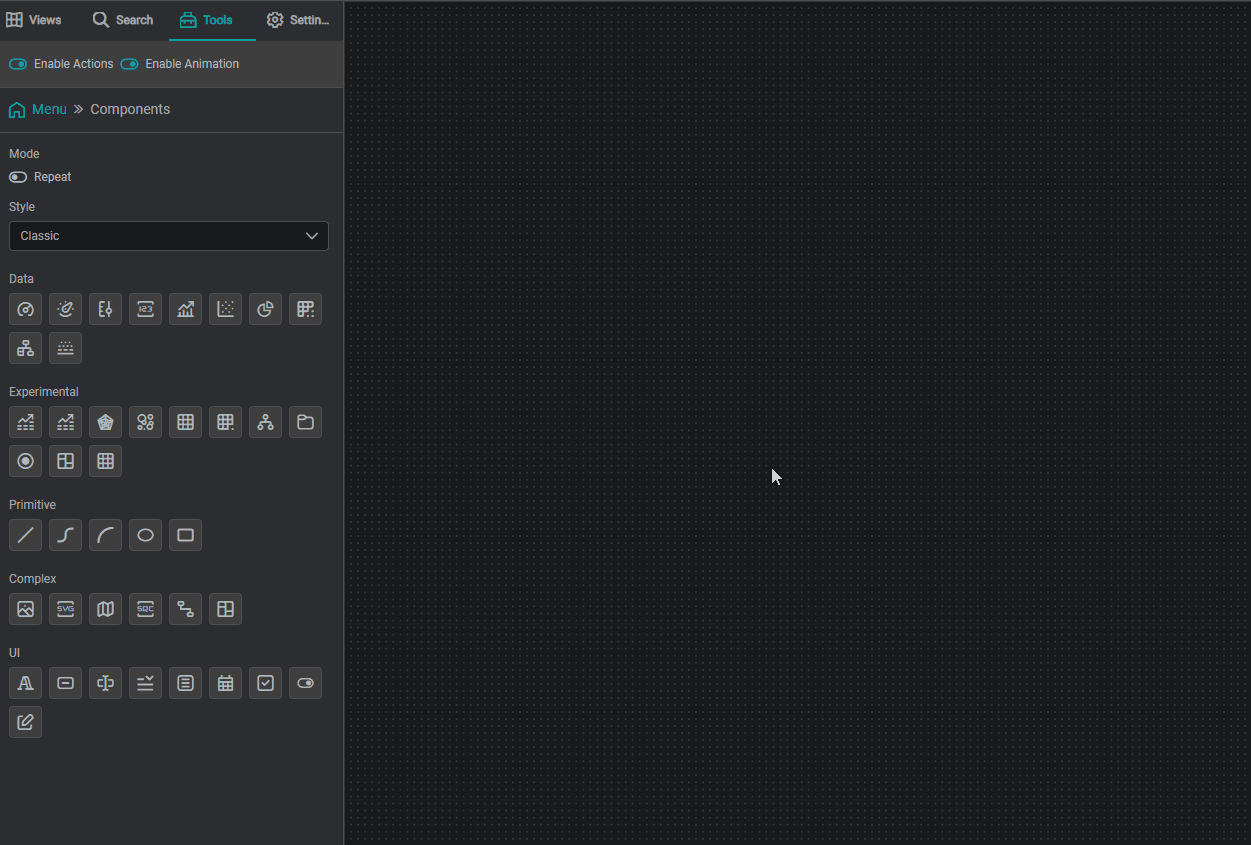This screenshot has width=1251, height=845.
Task: Add the list box UI component
Action: [186, 683]
